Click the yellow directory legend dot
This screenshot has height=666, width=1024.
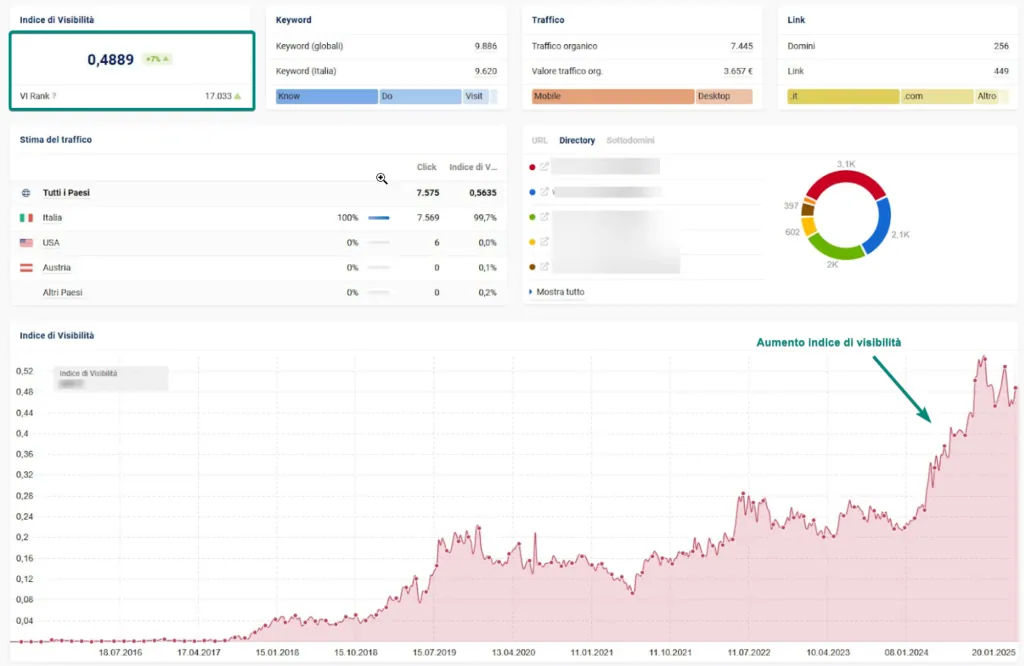(x=532, y=242)
